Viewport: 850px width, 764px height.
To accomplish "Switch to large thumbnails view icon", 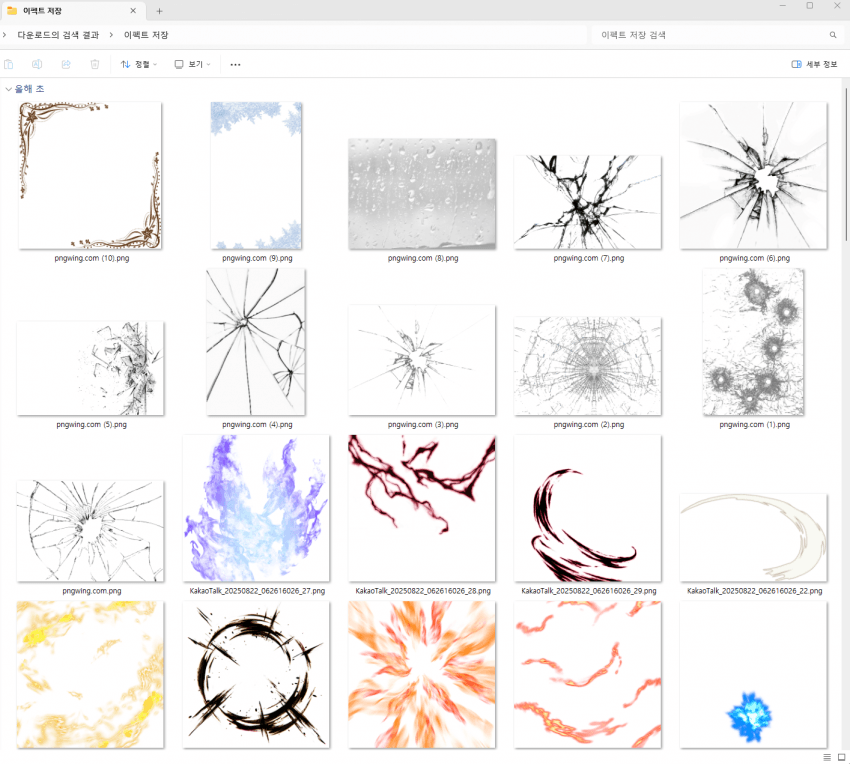I will tap(841, 756).
